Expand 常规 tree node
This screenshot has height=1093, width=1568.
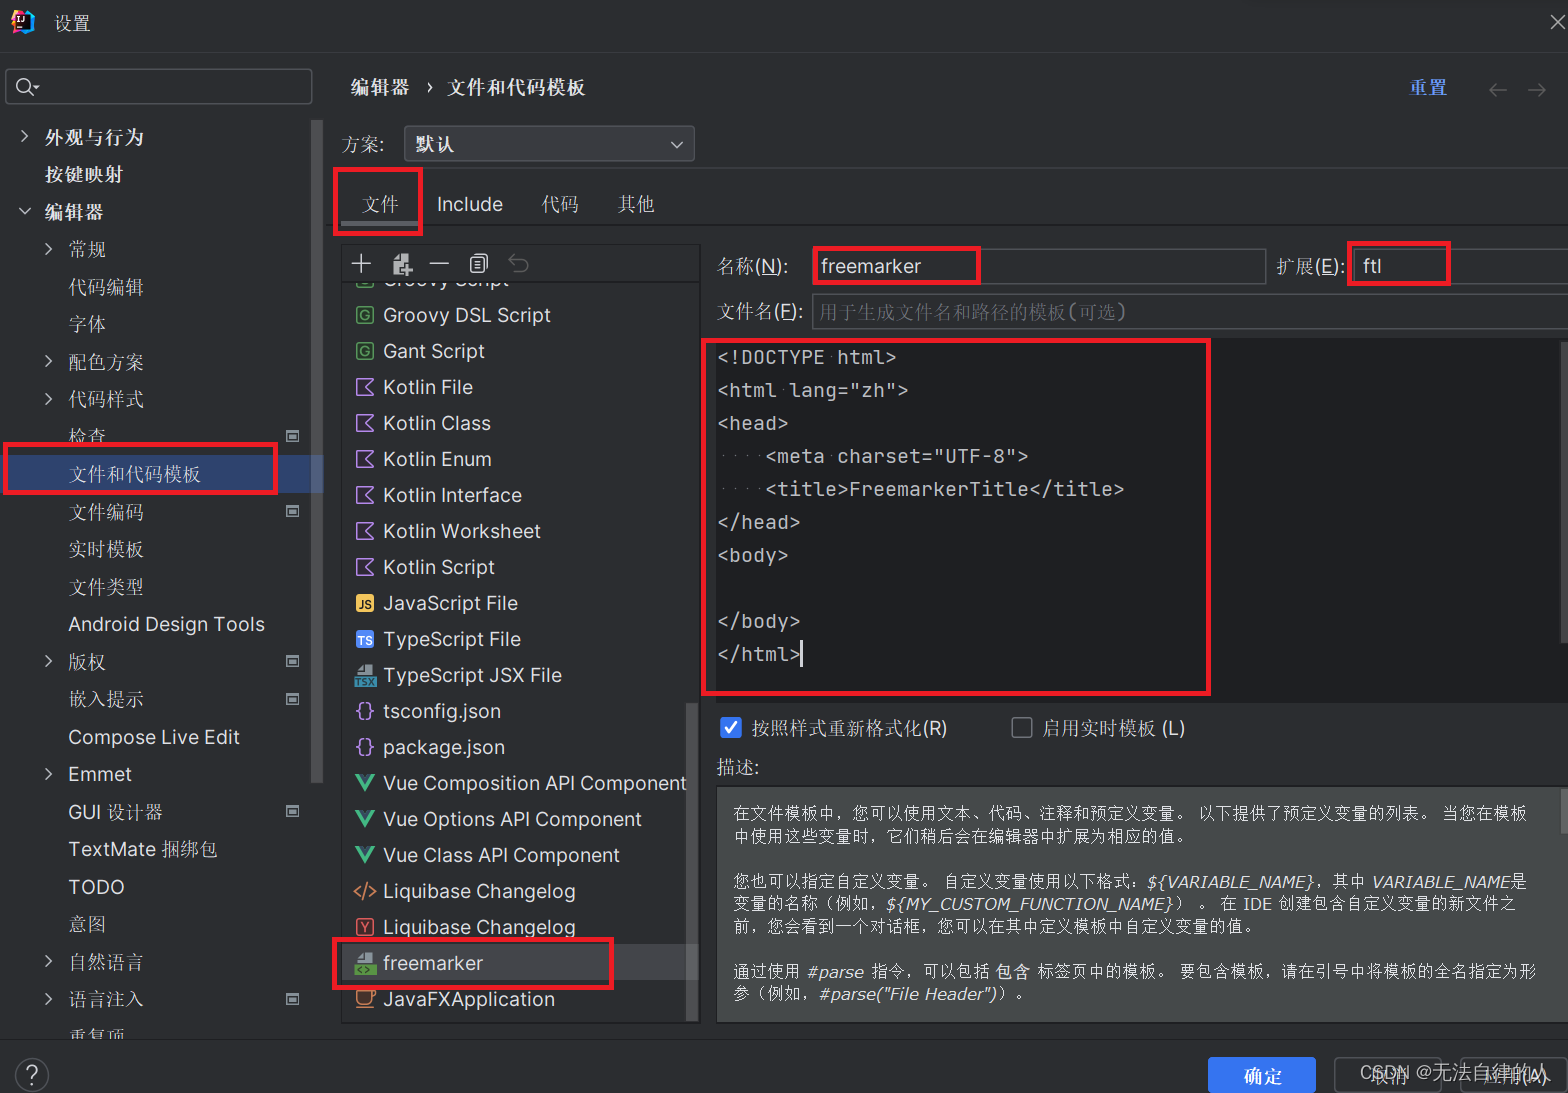[49, 249]
